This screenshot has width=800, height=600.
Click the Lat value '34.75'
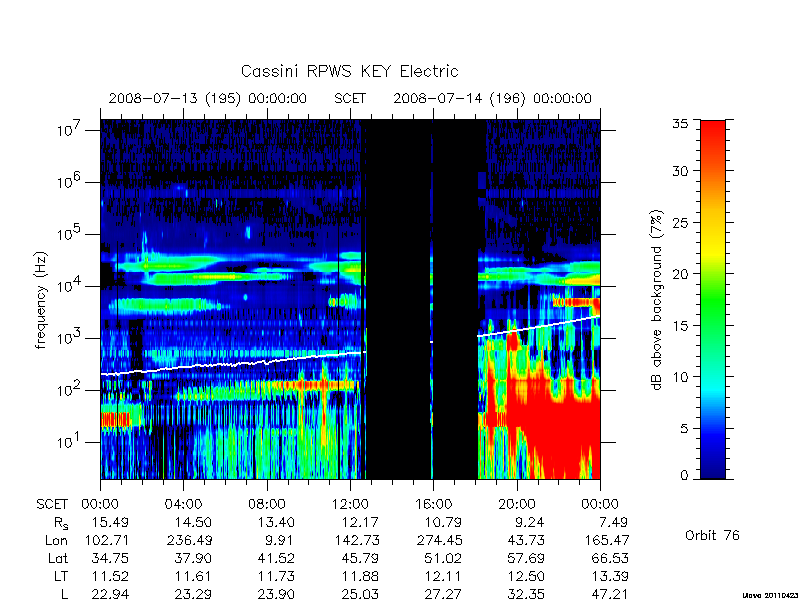coord(110,559)
